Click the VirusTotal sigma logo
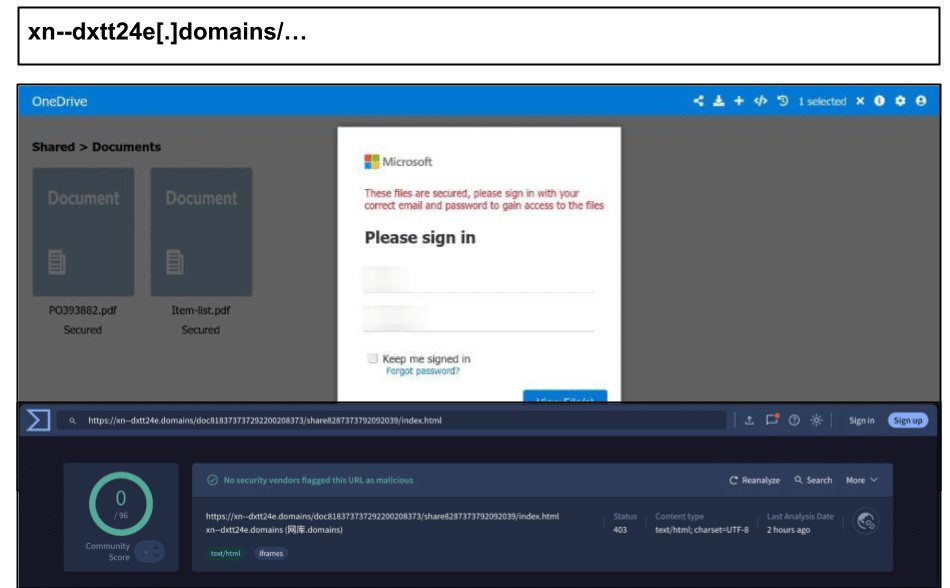 [38, 420]
